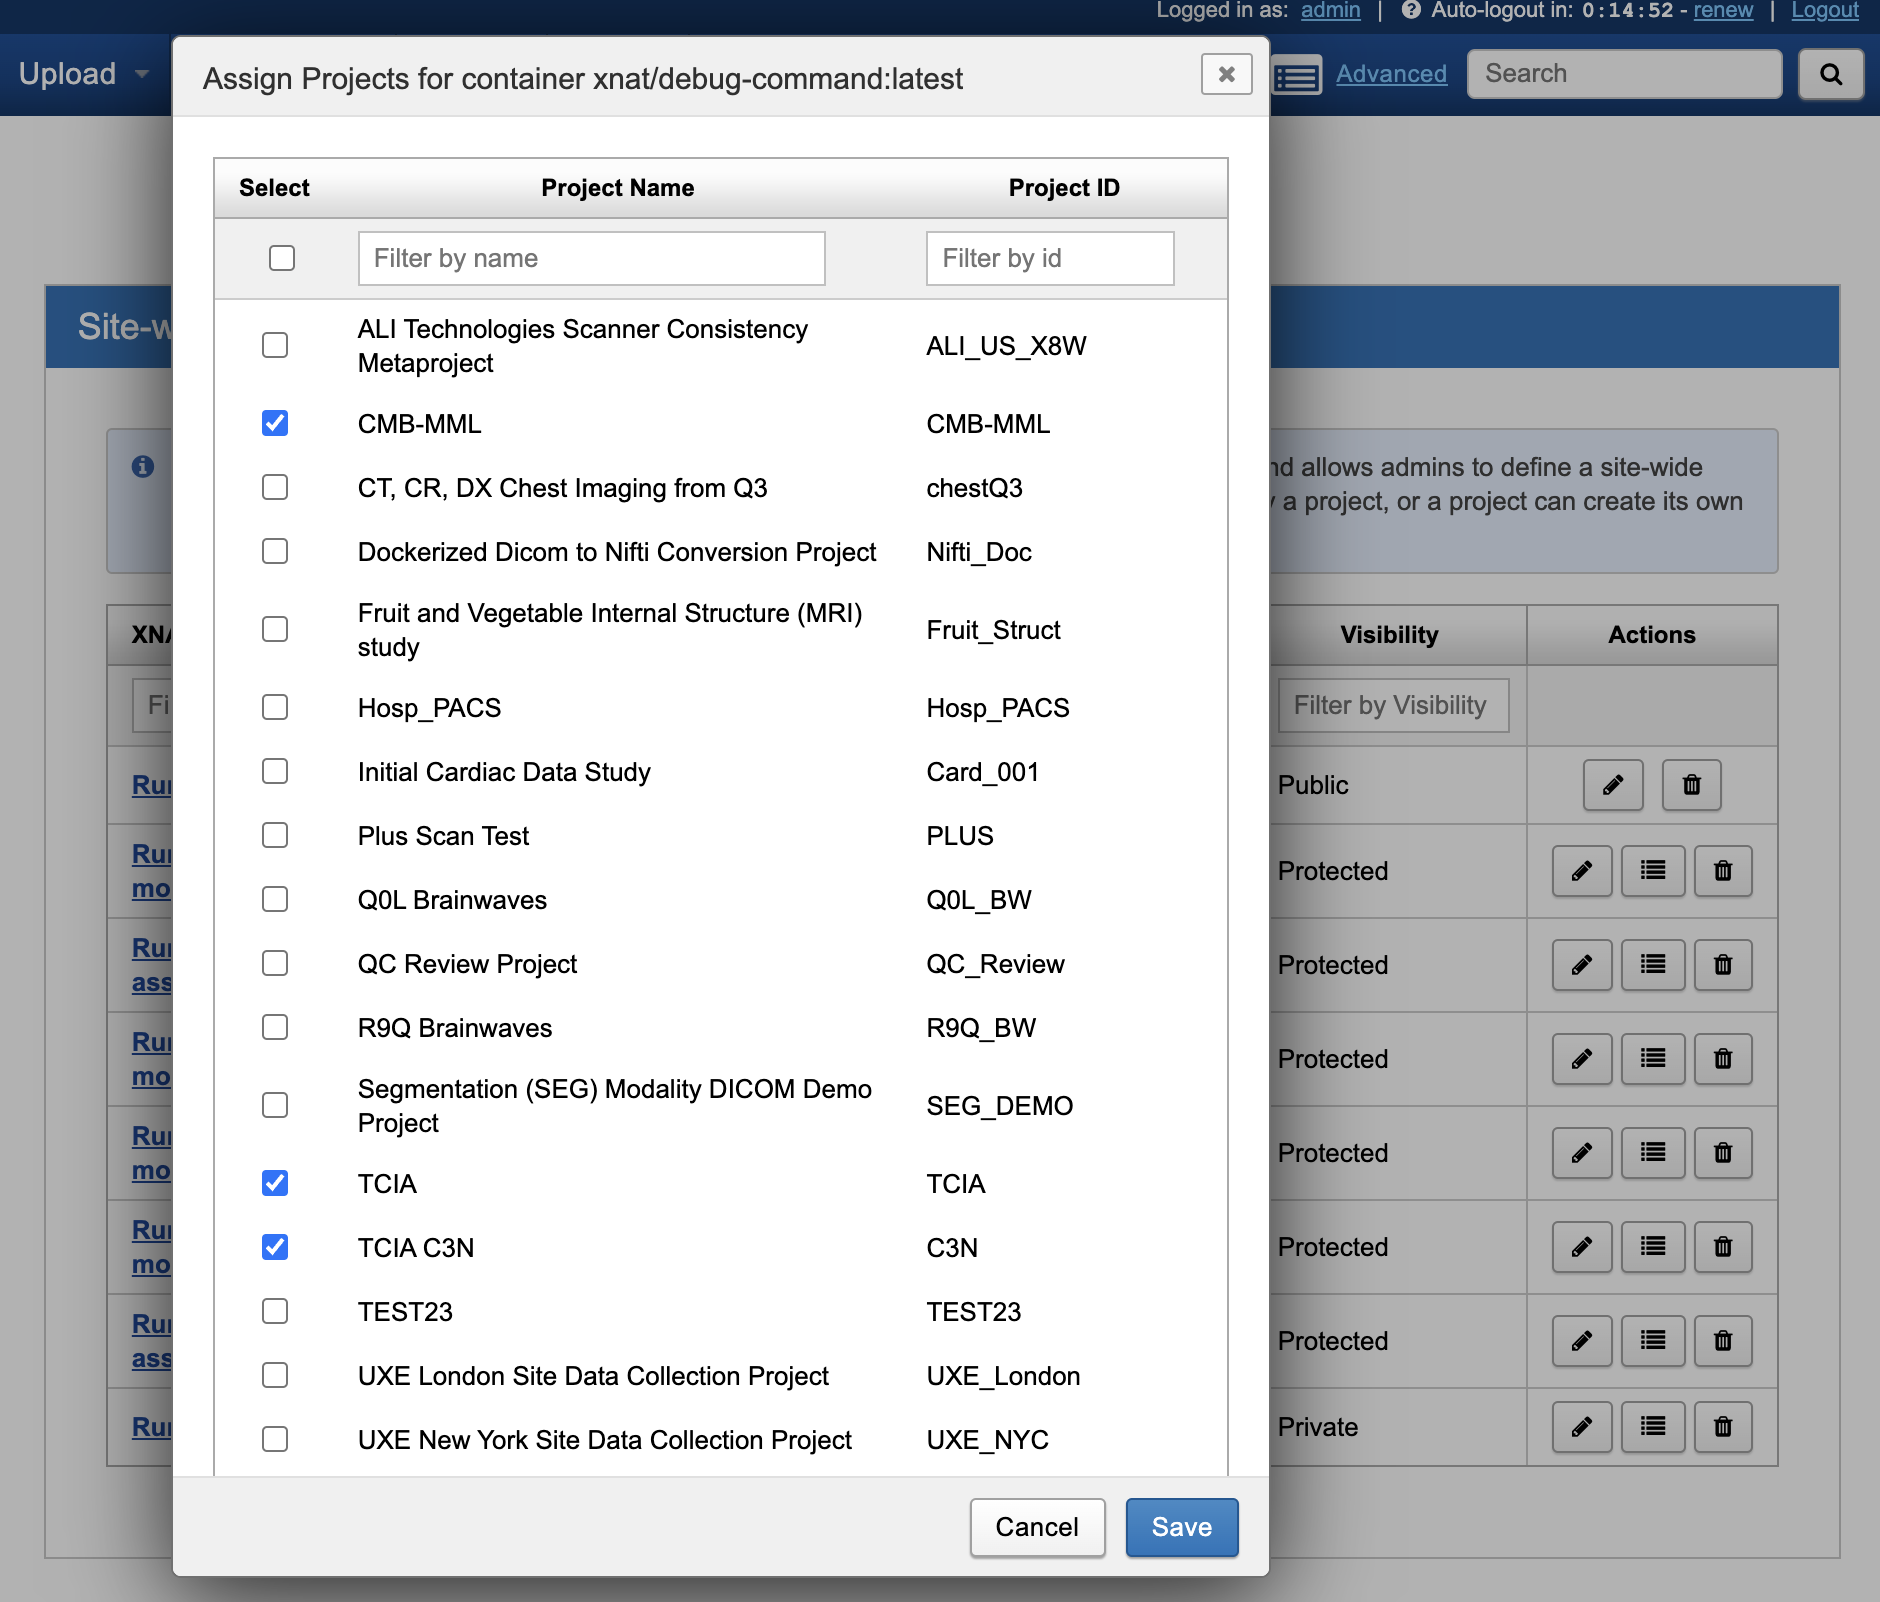Click the search magnifier icon button
1880x1602 pixels.
[x=1830, y=74]
